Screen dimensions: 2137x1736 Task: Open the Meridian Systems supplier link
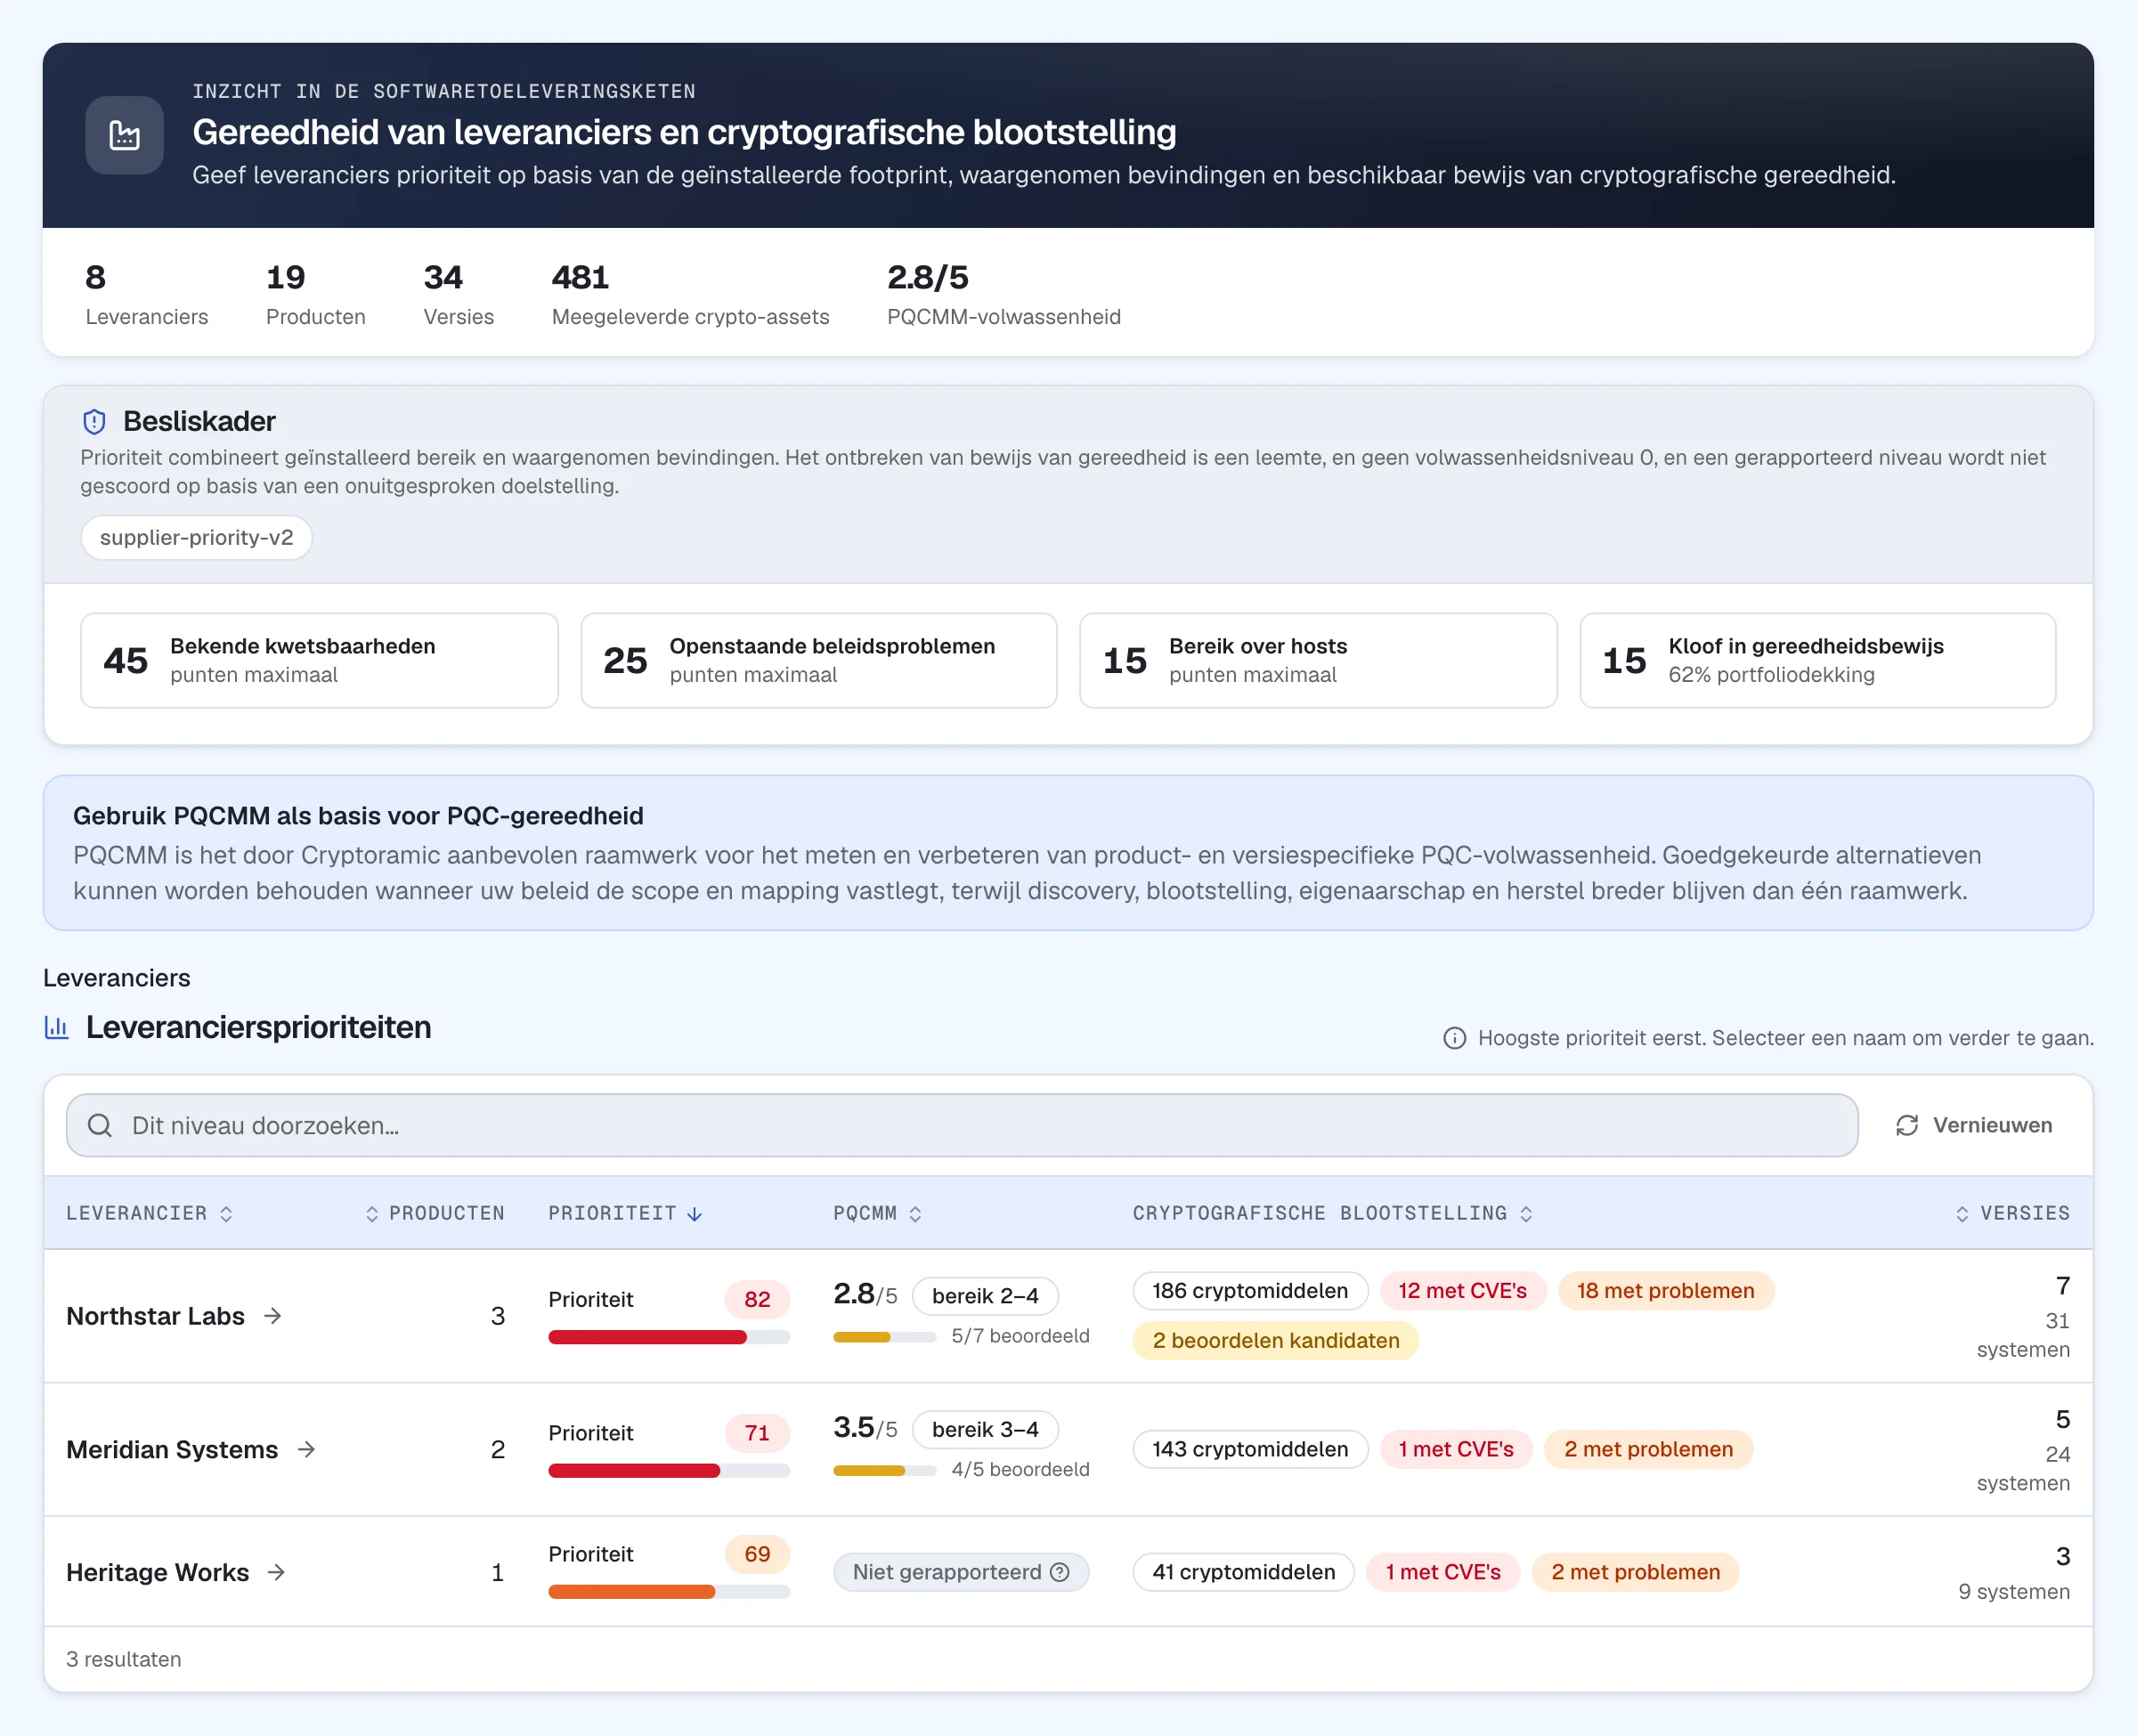tap(172, 1449)
